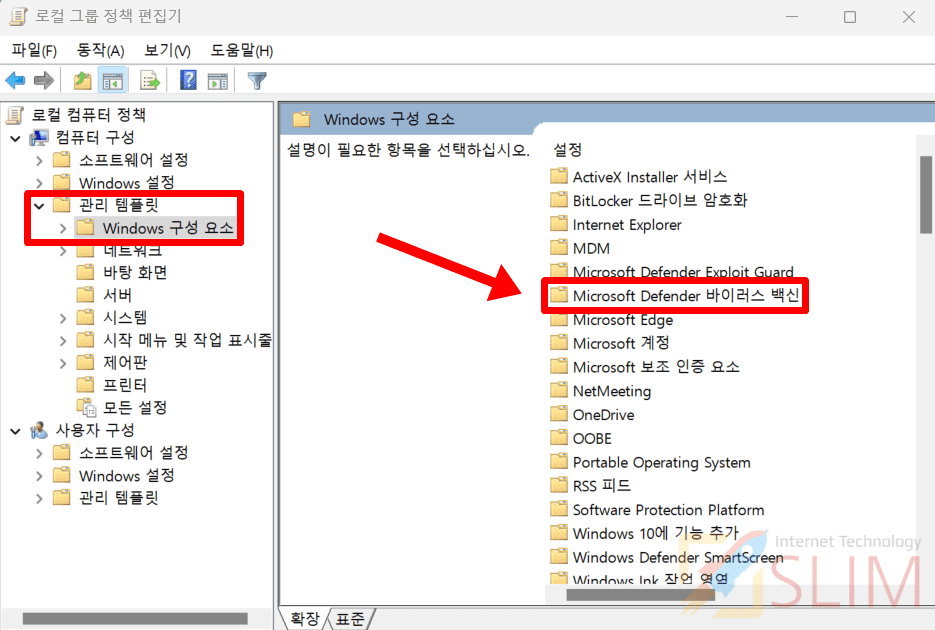This screenshot has height=630, width=935.
Task: Select 모든 설정 in the tree
Action: click(x=135, y=408)
